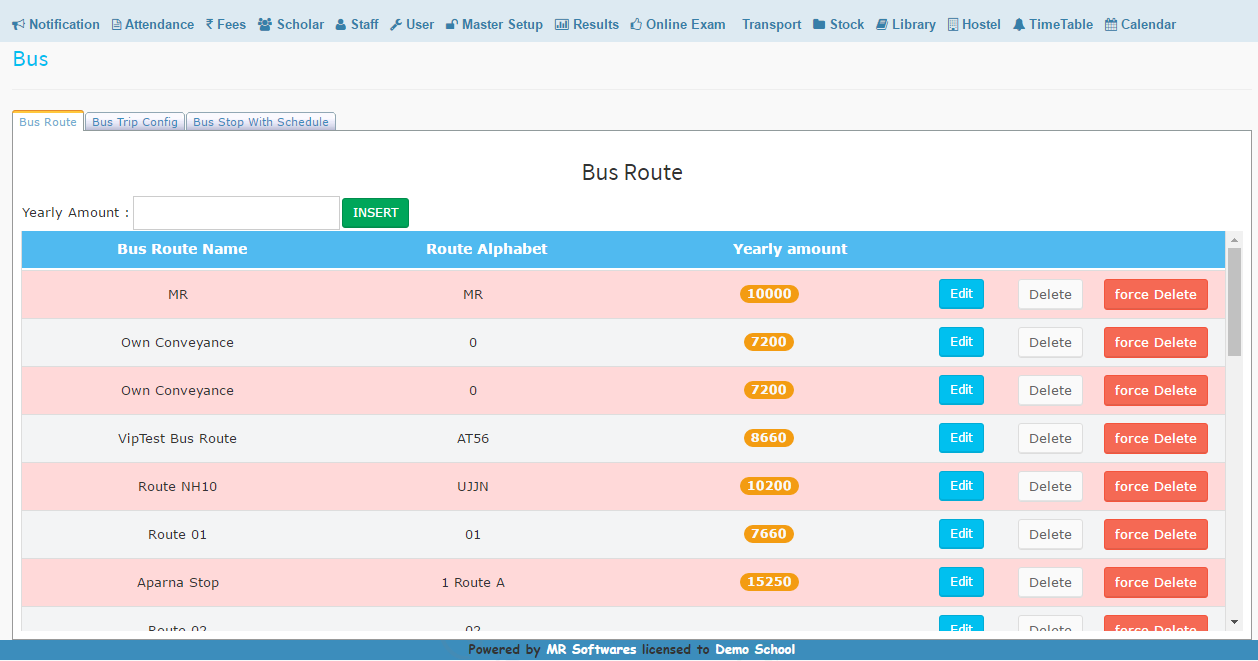Force Delete the Aparna Stop route
1258x661 pixels.
point(1155,582)
